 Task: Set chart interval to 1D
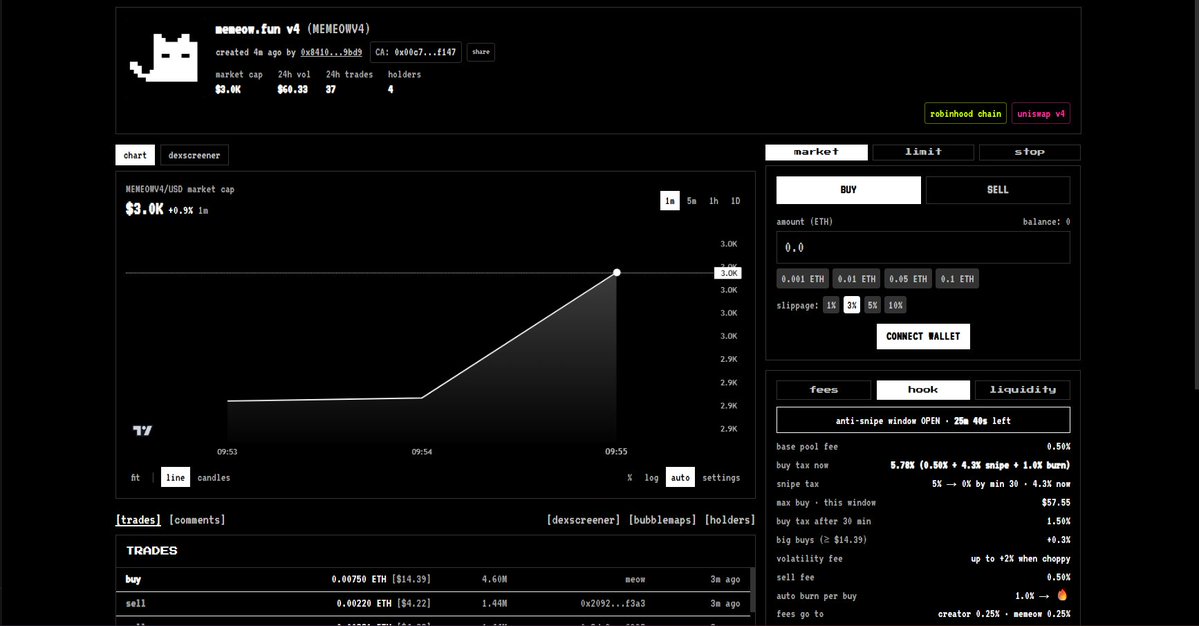(x=736, y=201)
